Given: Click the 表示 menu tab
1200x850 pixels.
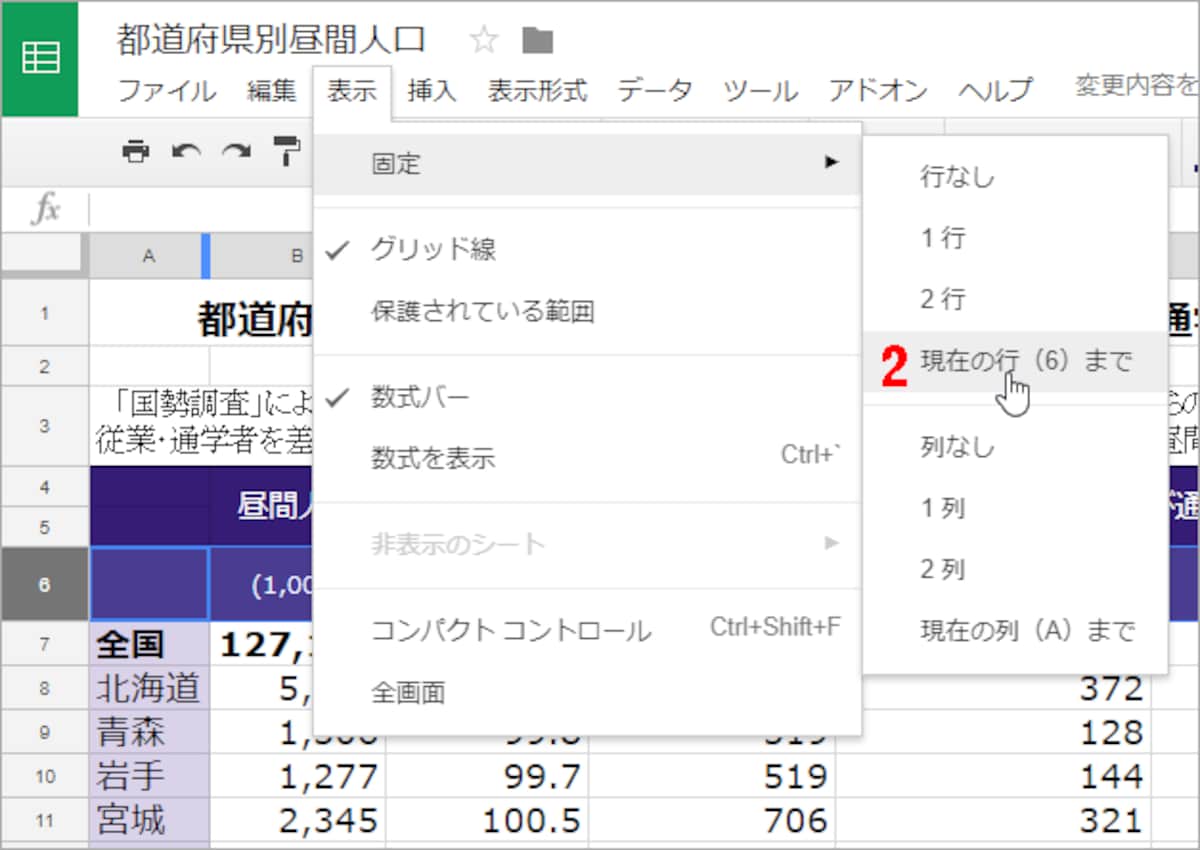Looking at the screenshot, I should 352,91.
